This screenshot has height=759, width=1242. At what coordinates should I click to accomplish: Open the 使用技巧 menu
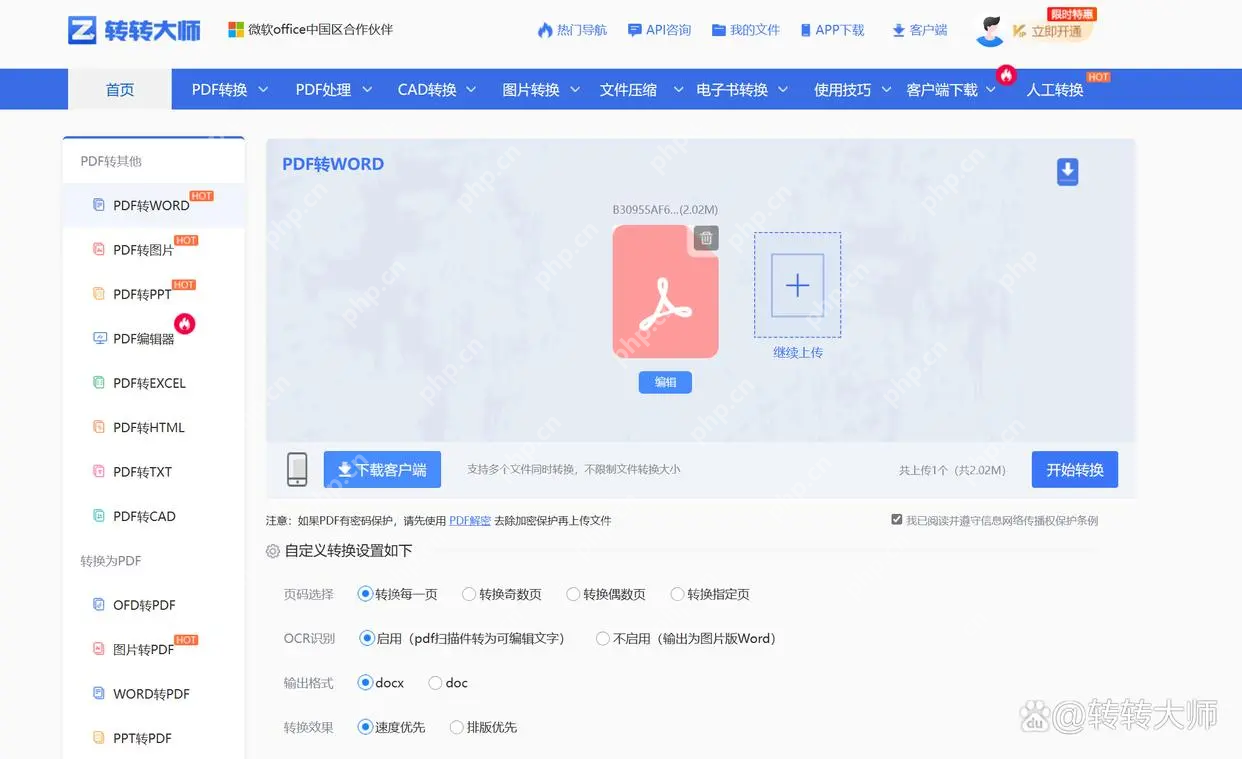(x=843, y=88)
